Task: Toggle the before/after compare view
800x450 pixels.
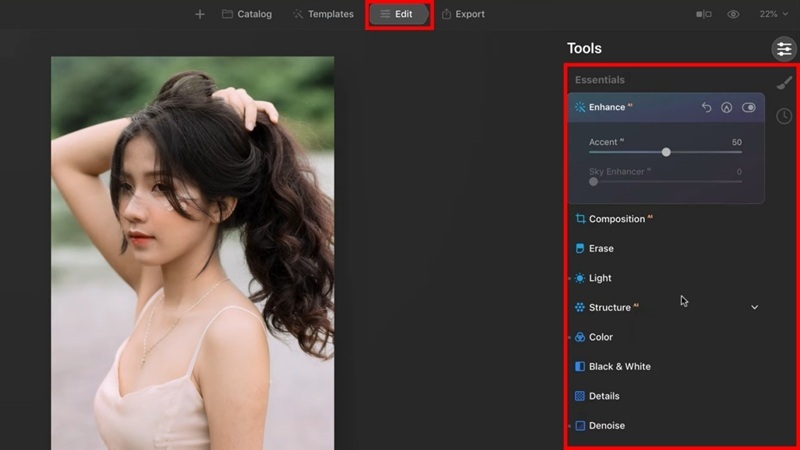Action: point(704,14)
